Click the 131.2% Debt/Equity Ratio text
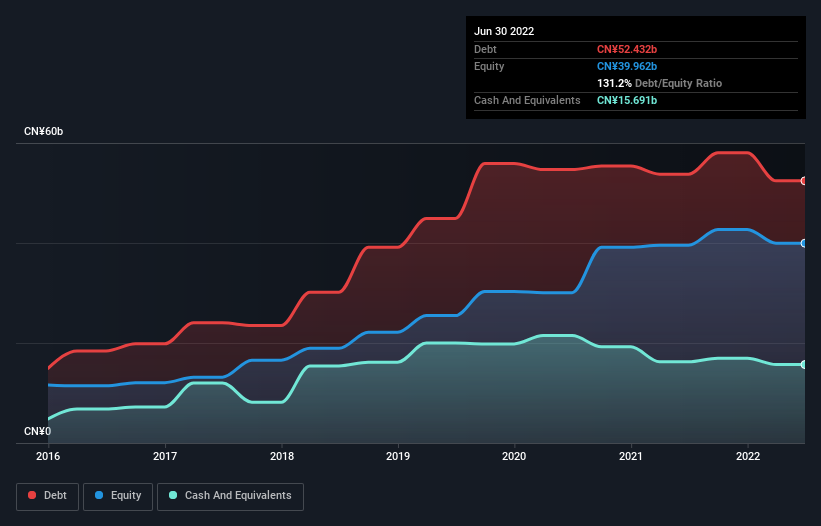 tap(659, 83)
